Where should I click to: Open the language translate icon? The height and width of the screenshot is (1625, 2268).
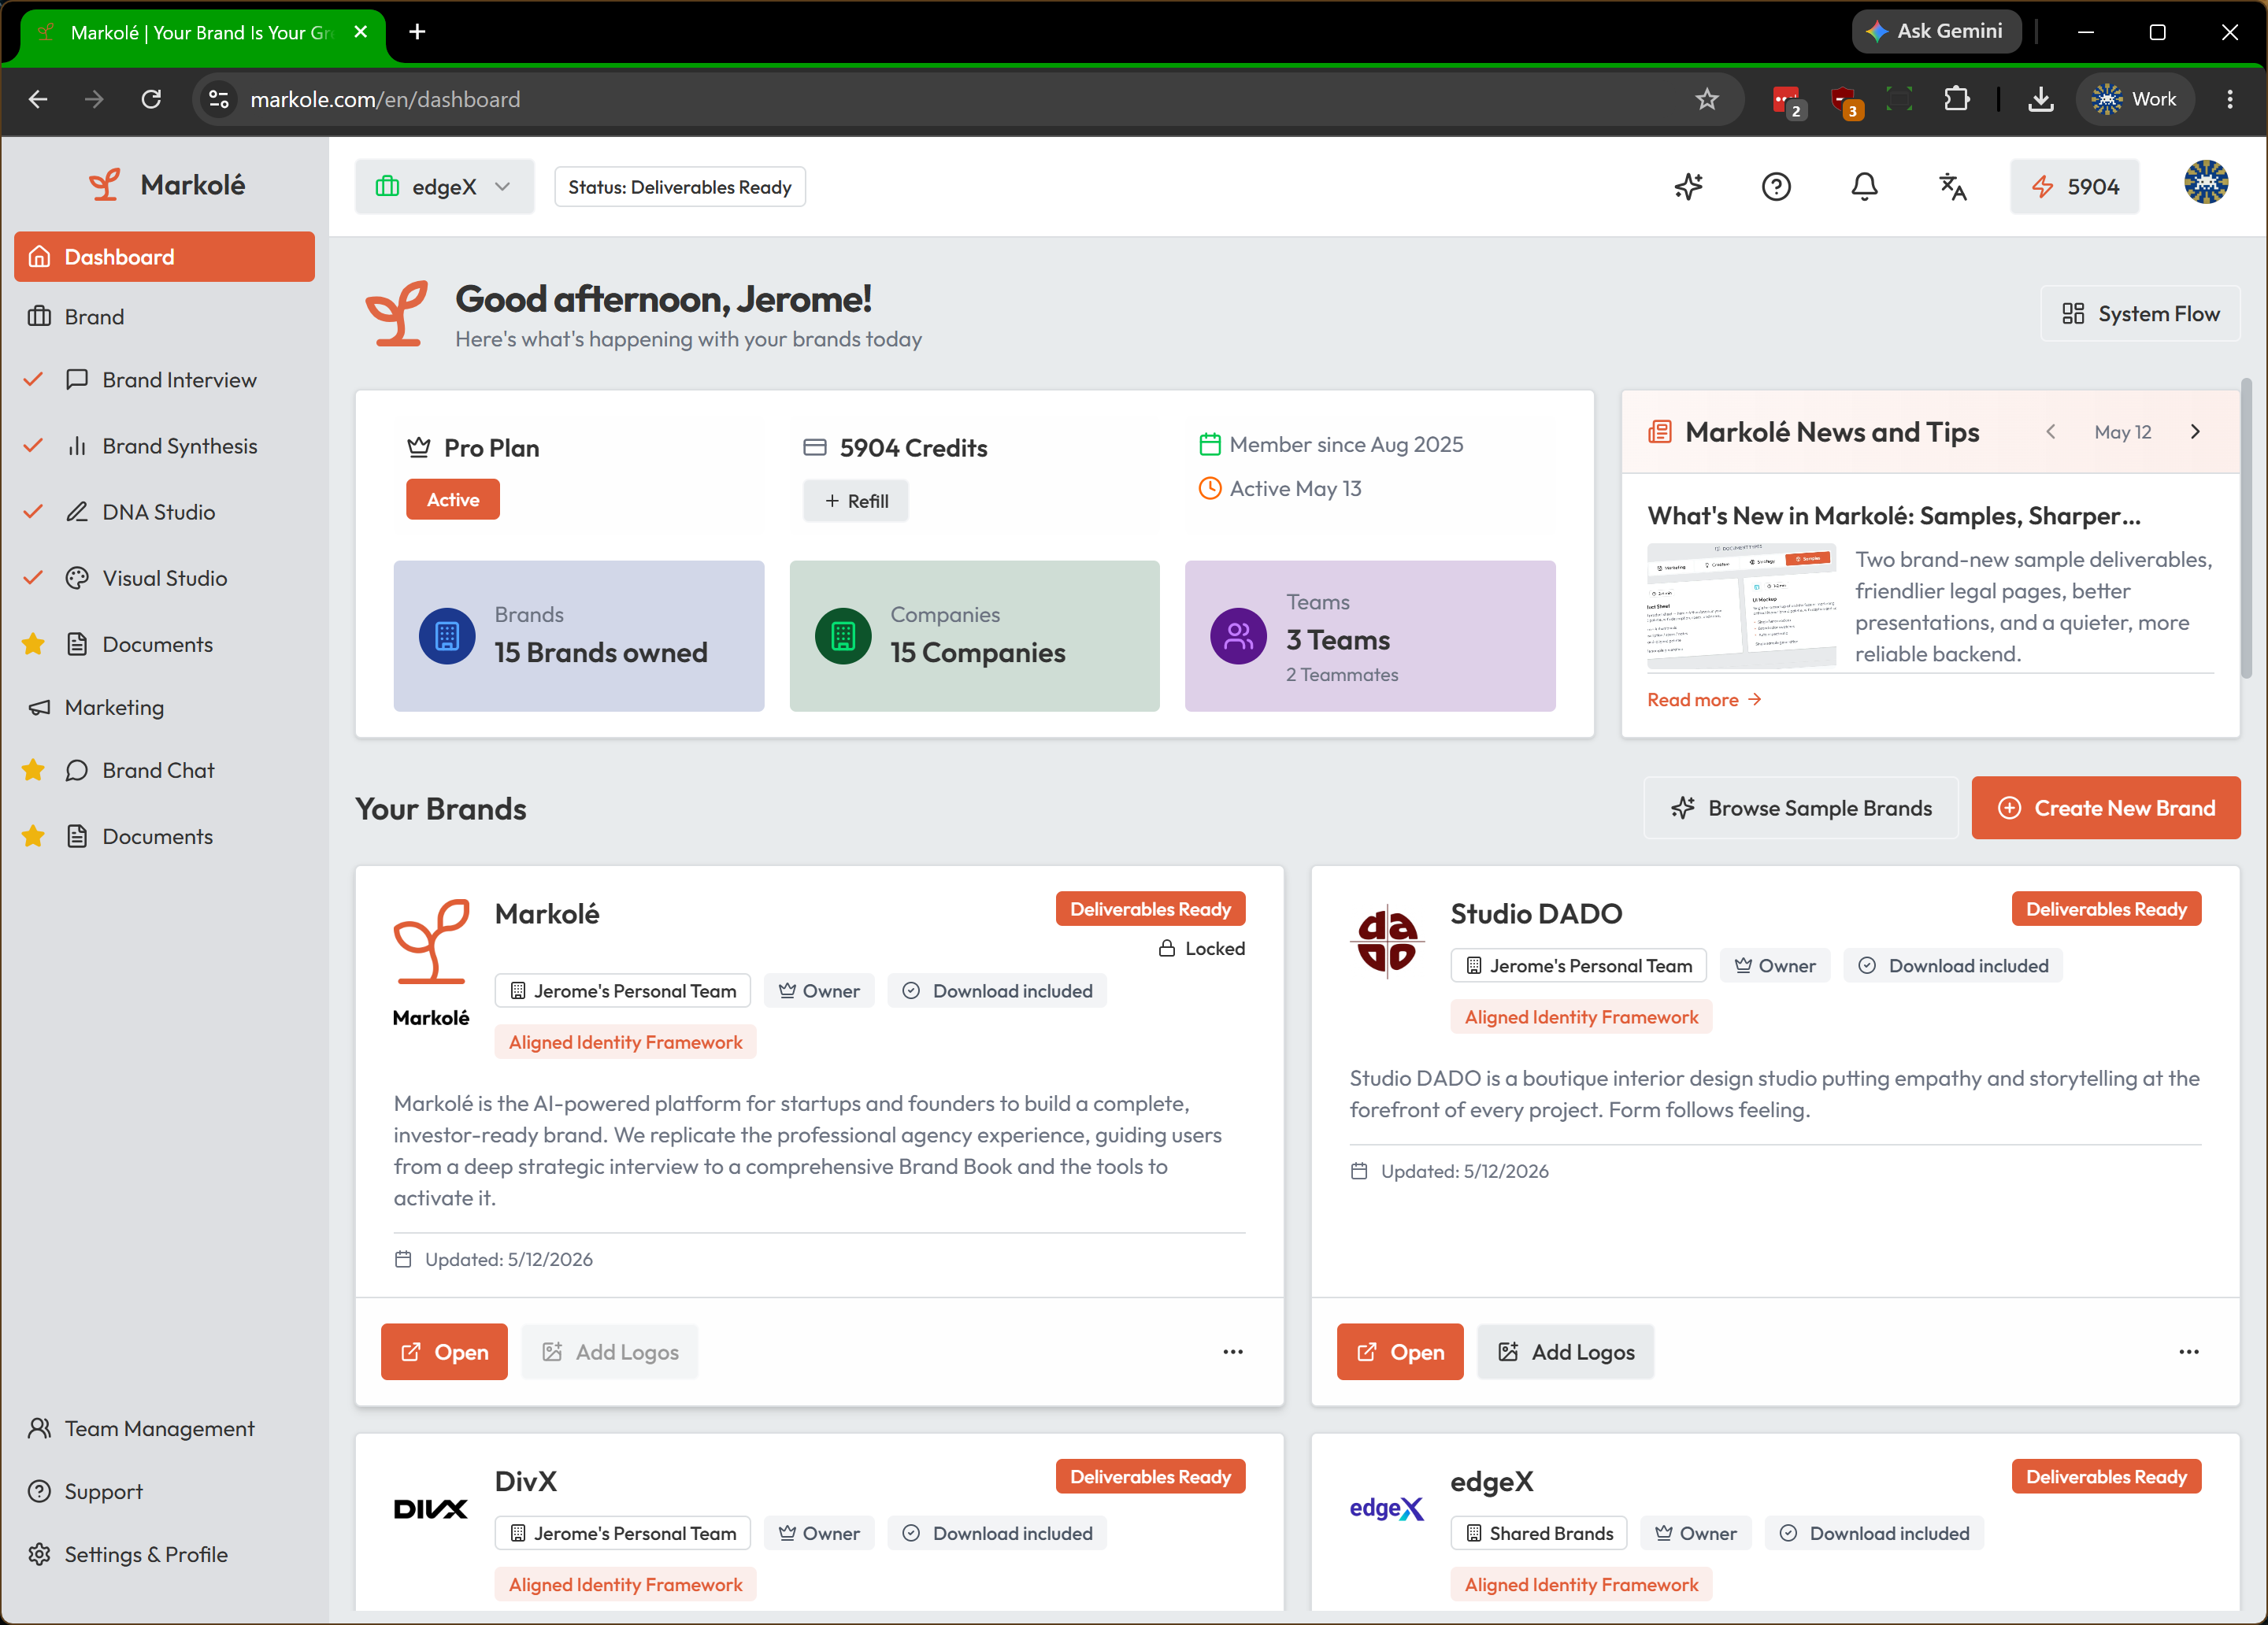coord(1952,187)
